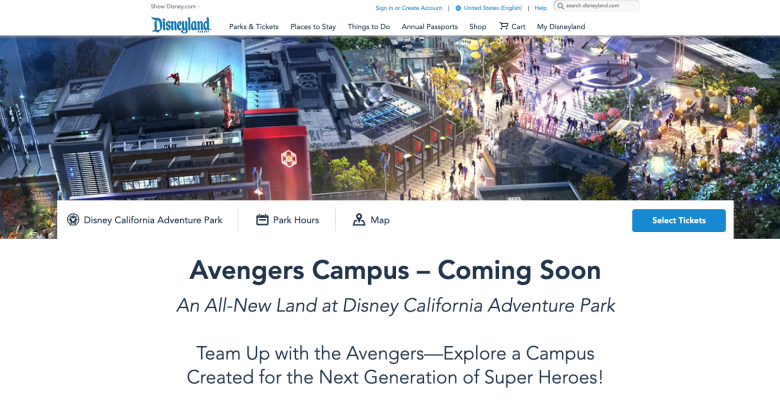Click the Disney California Adventure Park badge icon
The width and height of the screenshot is (780, 410).
point(73,219)
